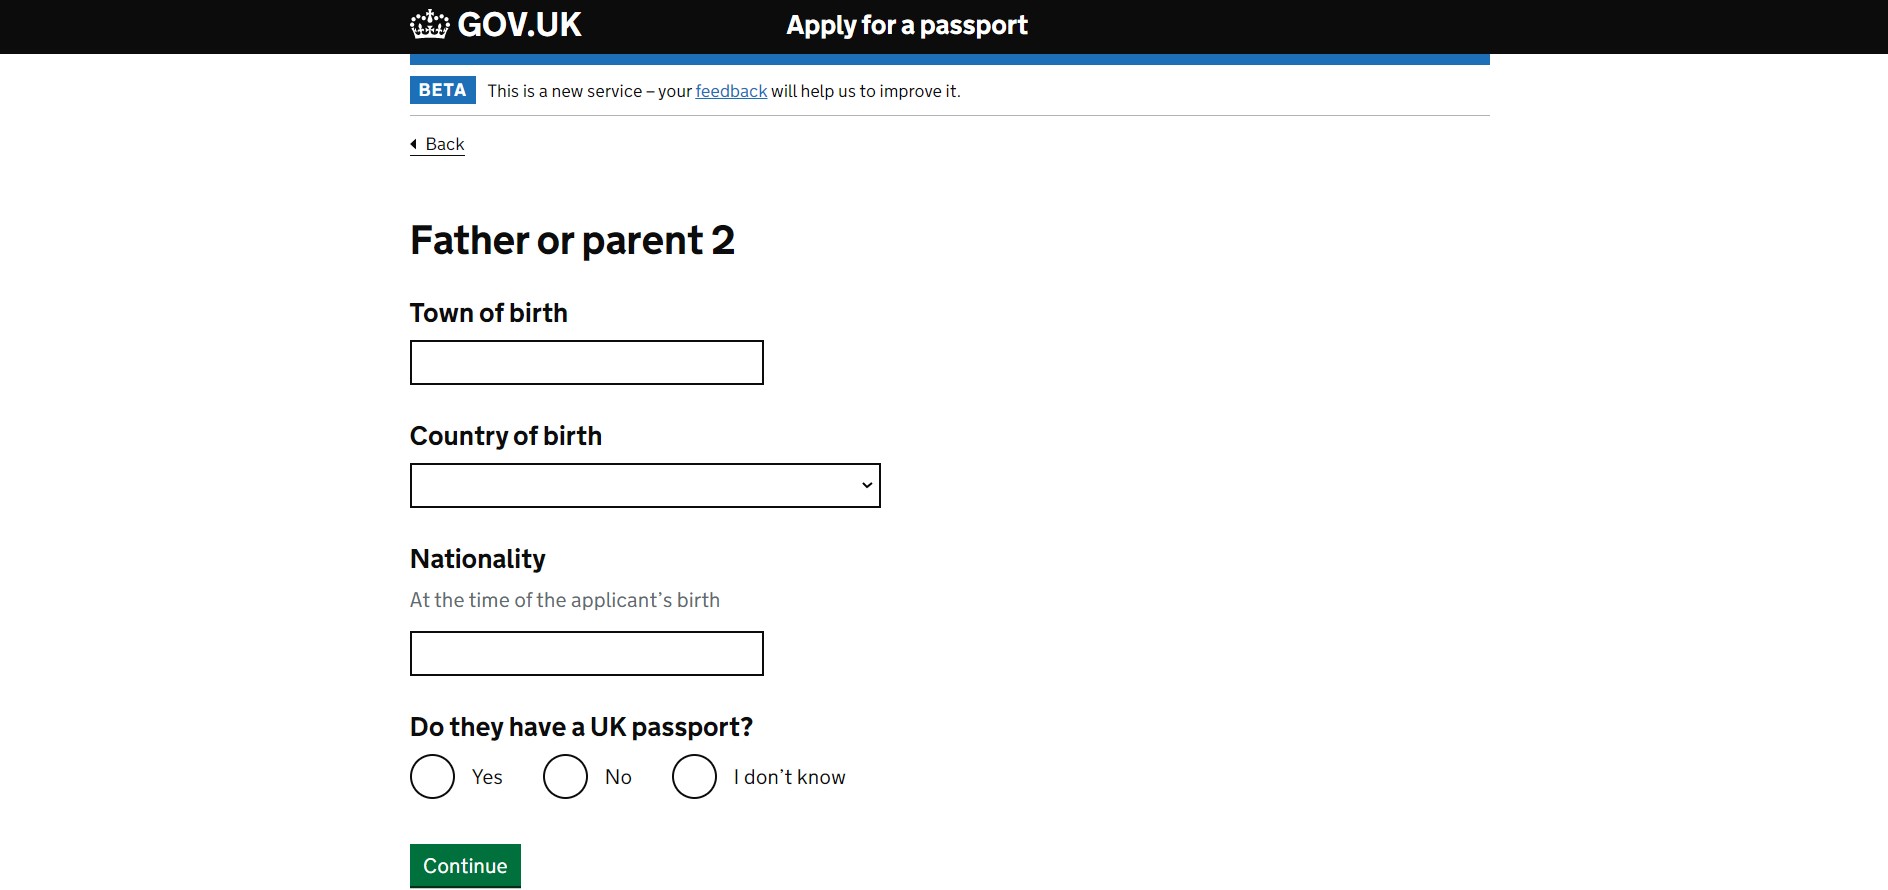Focus the Town of birth text field
1888x890 pixels.
pyautogui.click(x=586, y=362)
